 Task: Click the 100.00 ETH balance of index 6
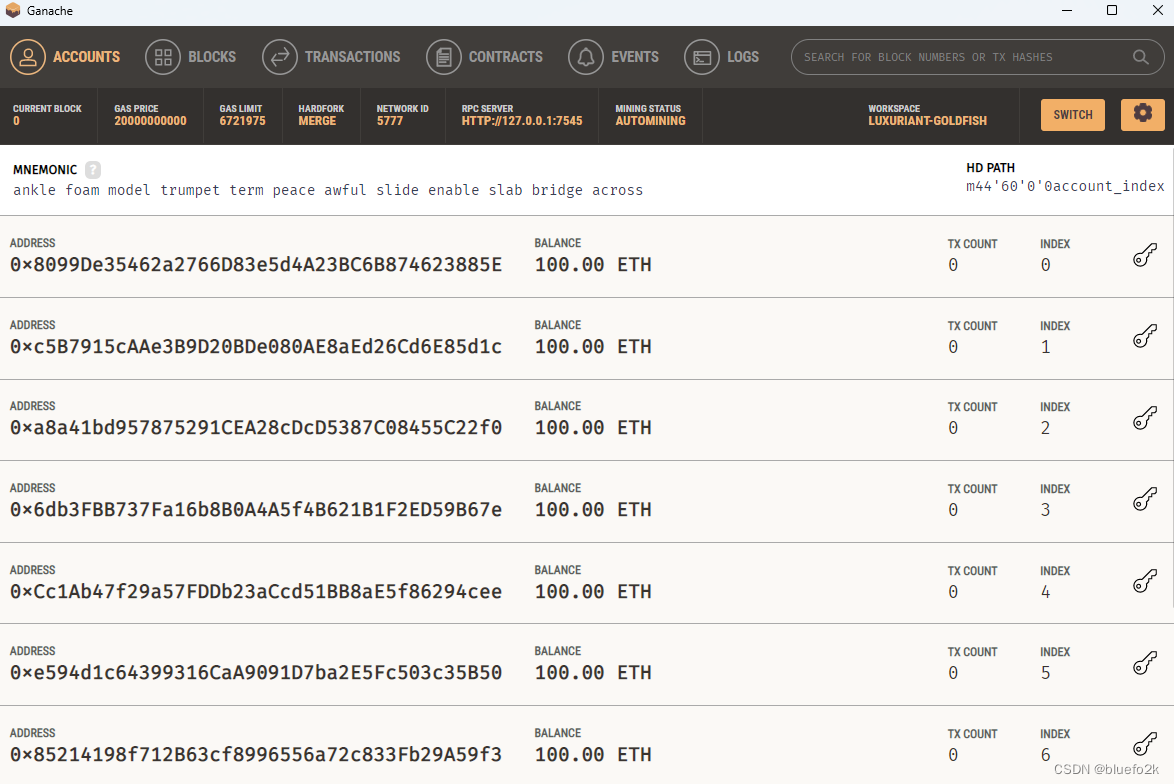[593, 754]
